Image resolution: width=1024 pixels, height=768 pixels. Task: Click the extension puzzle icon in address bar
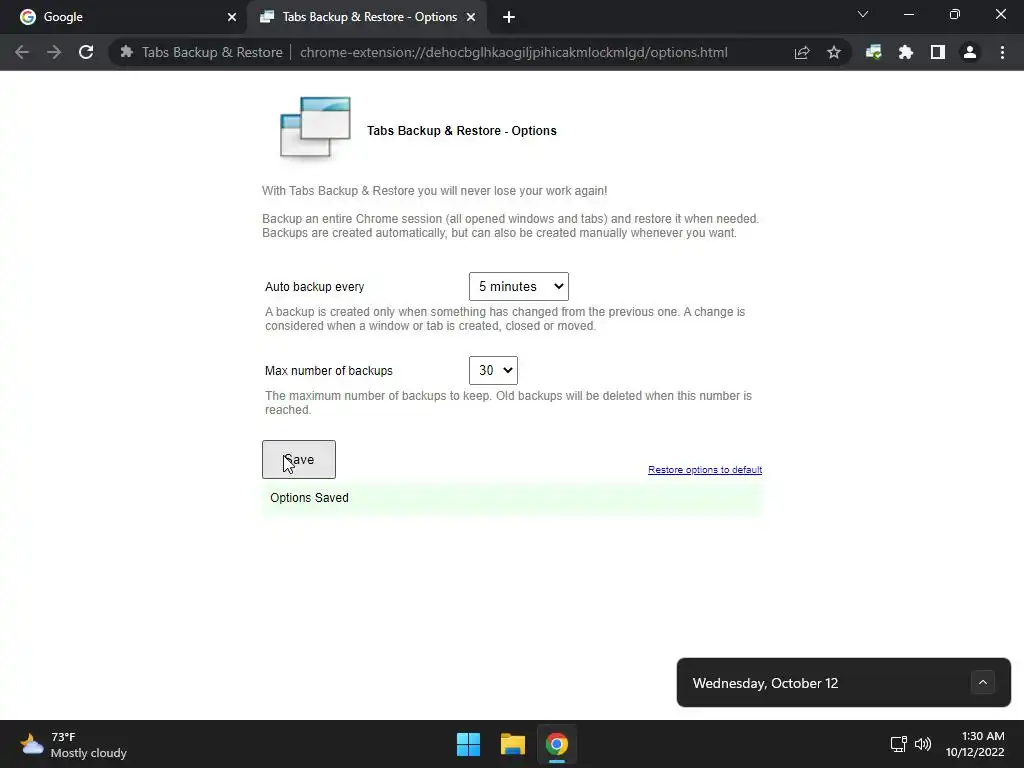pos(127,52)
